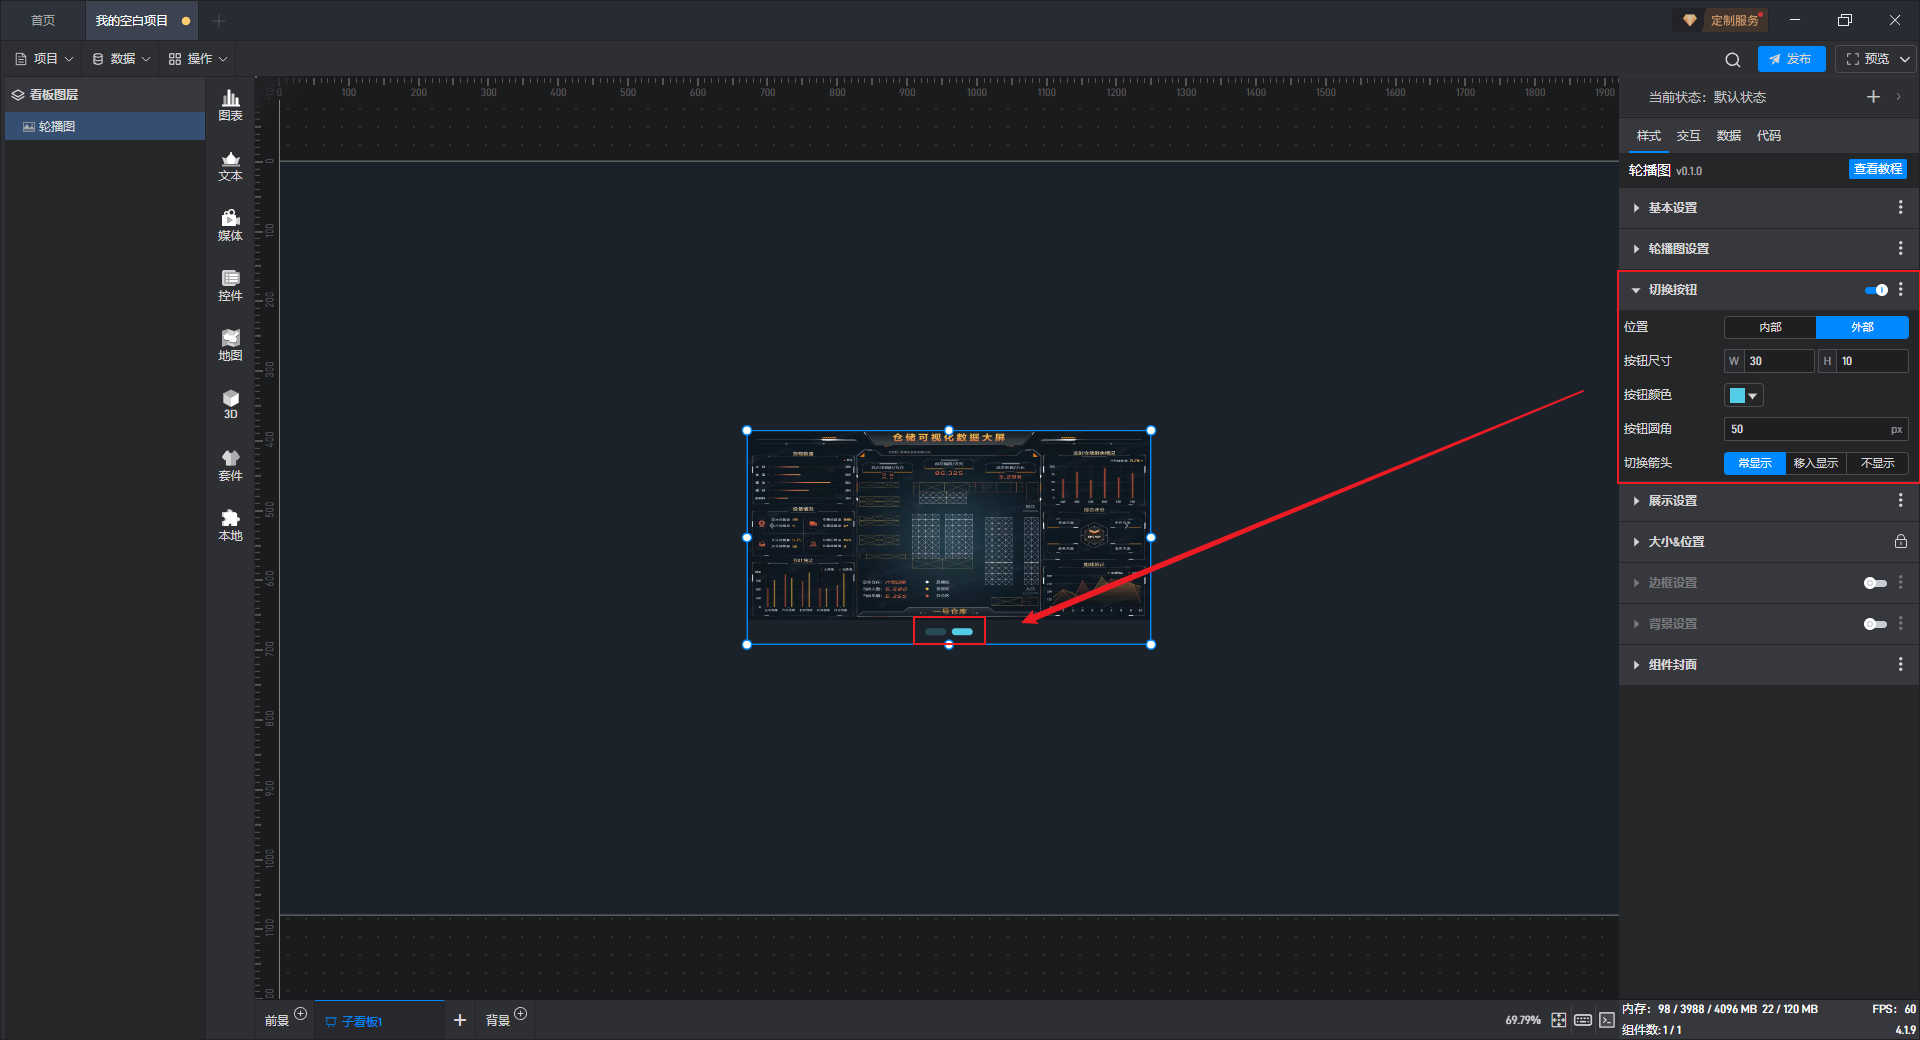Add a background layer via 背景 plus icon
The height and width of the screenshot is (1040, 1920).
[521, 1014]
